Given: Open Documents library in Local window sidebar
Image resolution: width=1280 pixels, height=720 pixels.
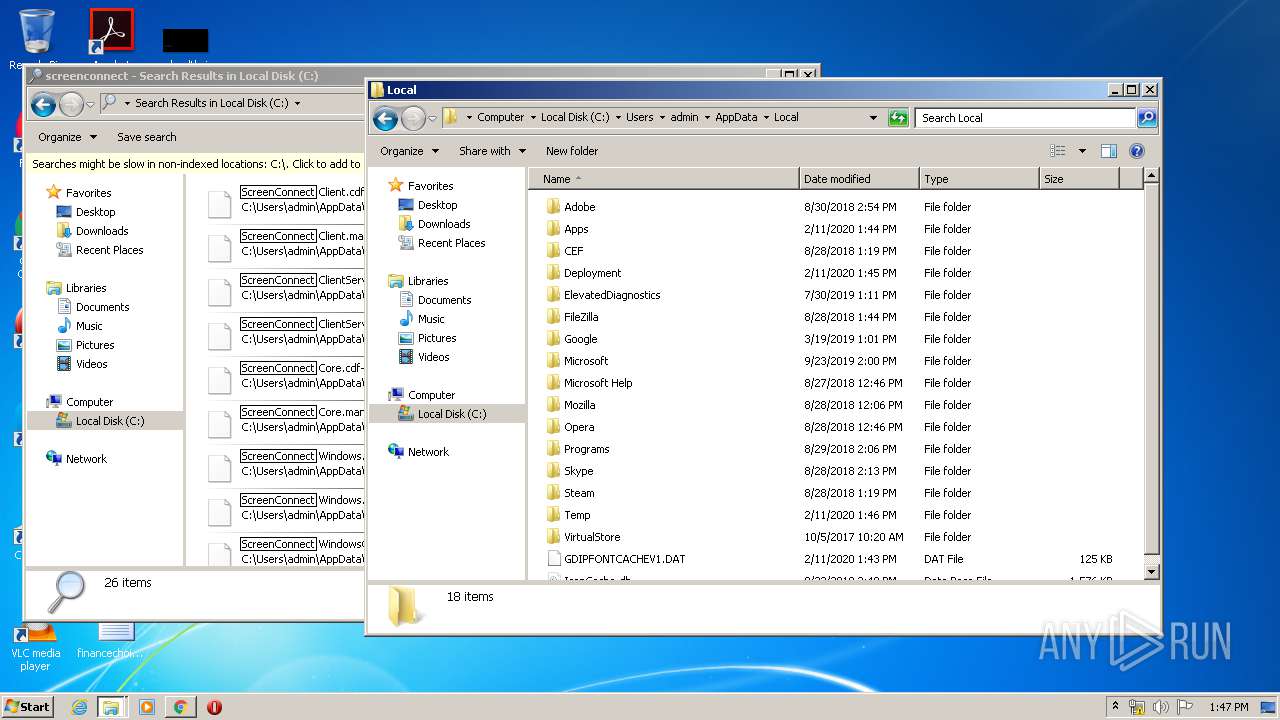Looking at the screenshot, I should [x=444, y=300].
